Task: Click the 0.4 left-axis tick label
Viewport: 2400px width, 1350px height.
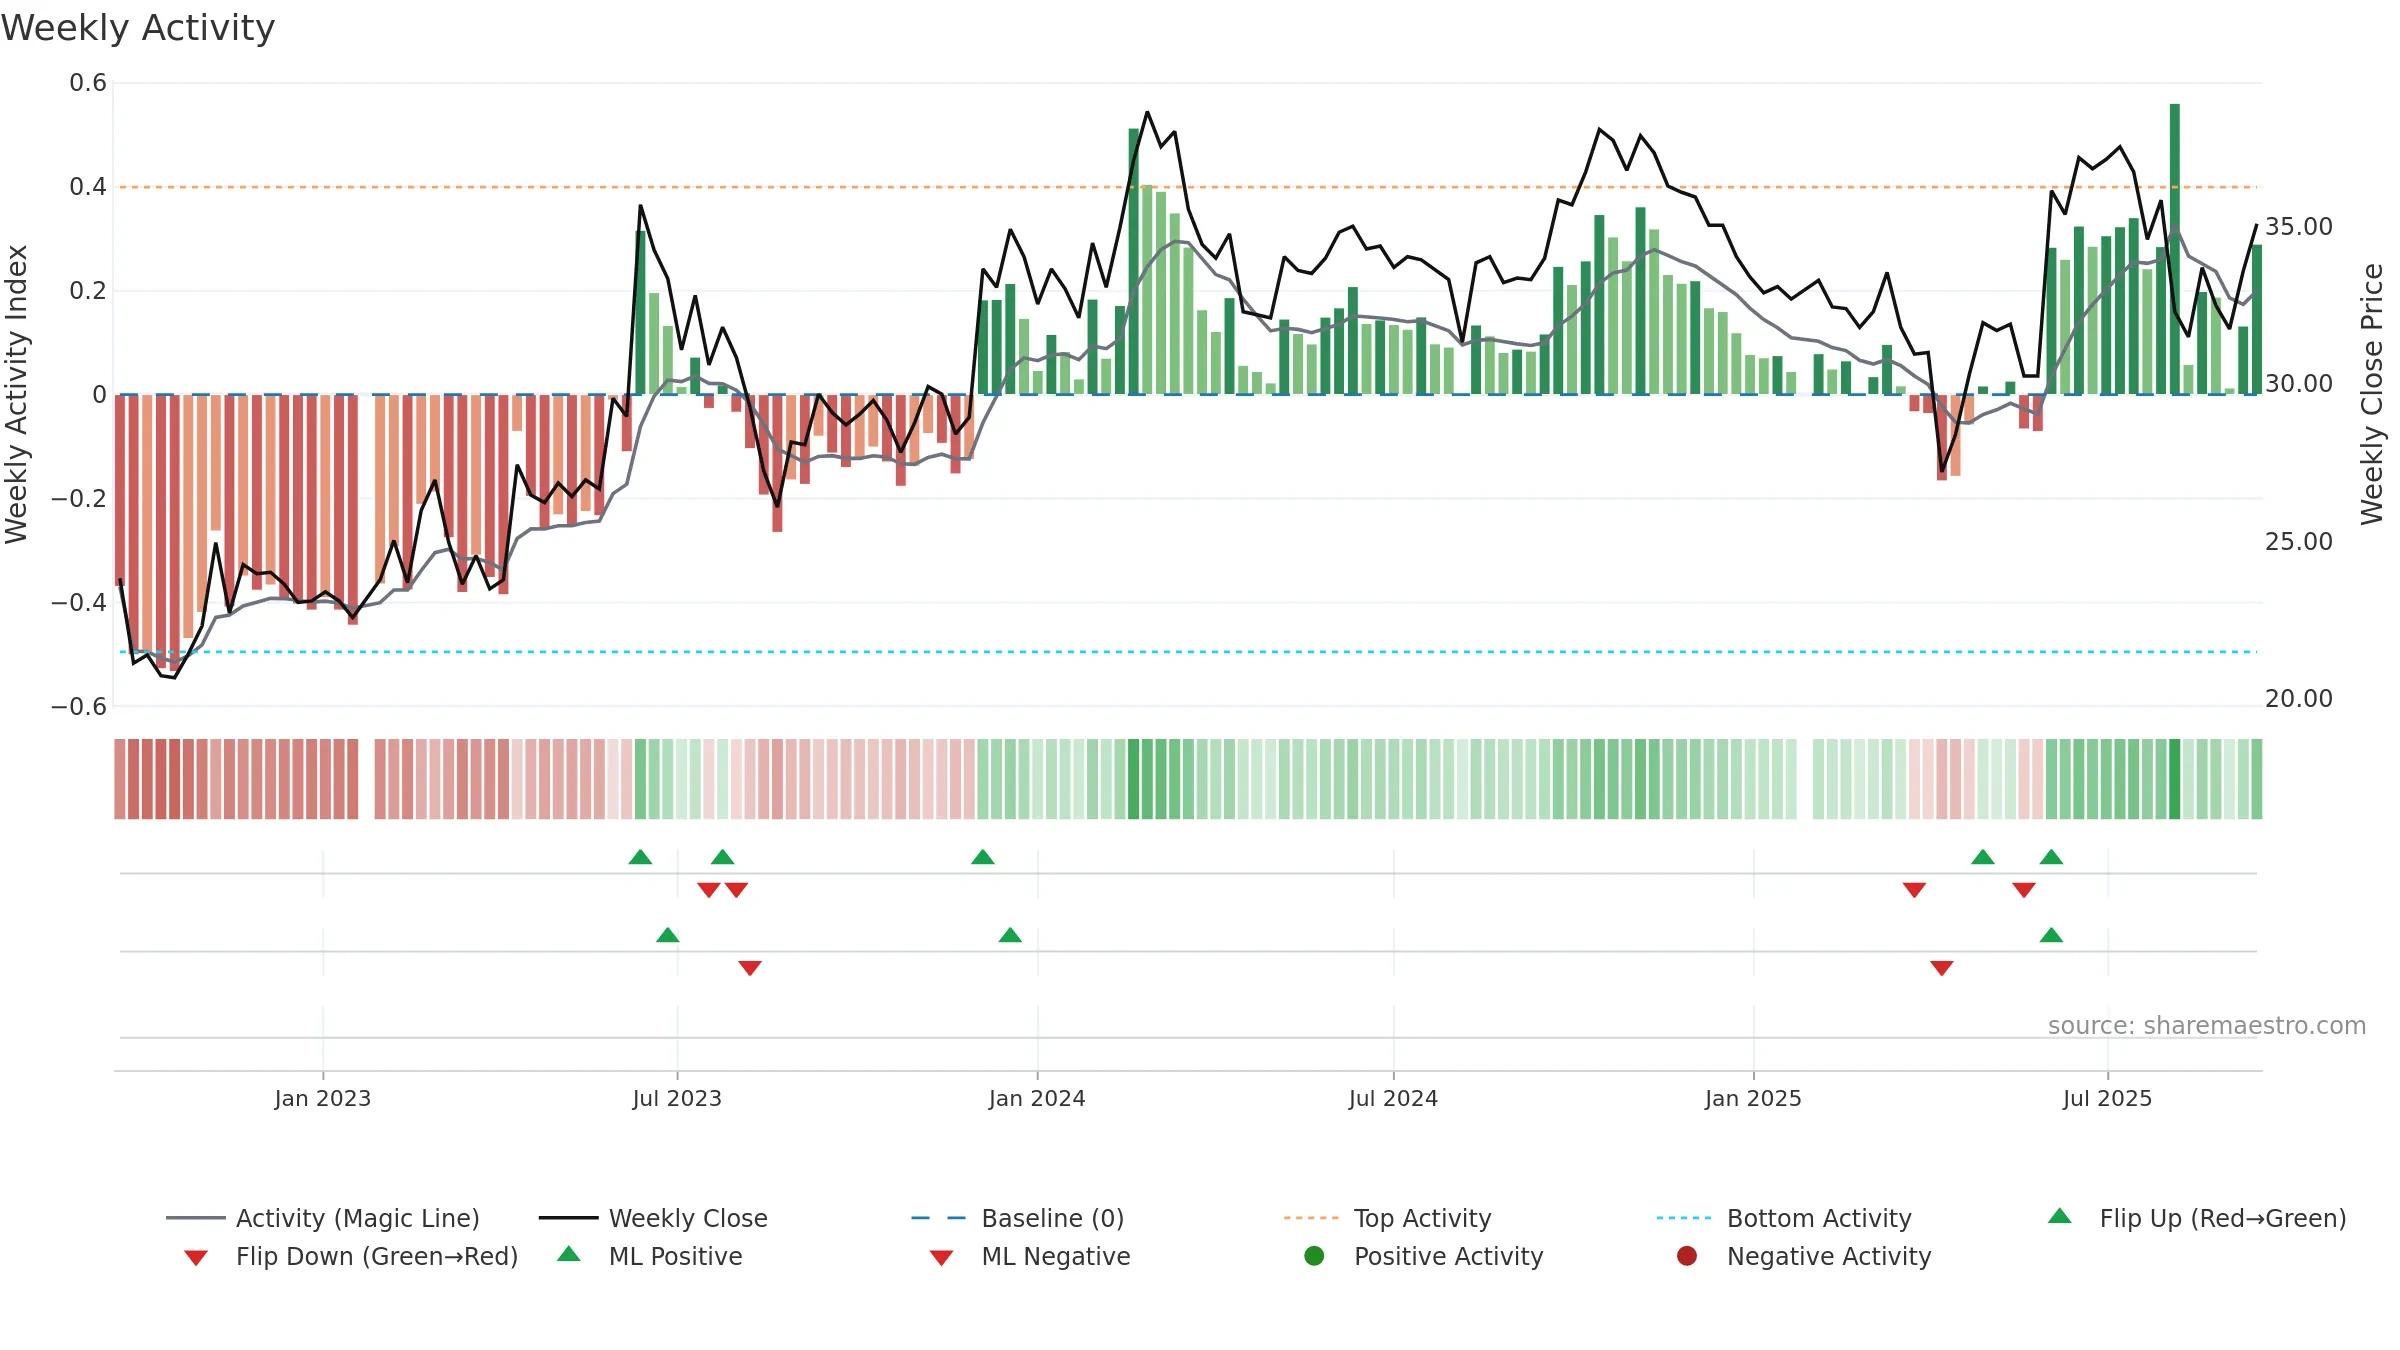Action: click(x=88, y=187)
